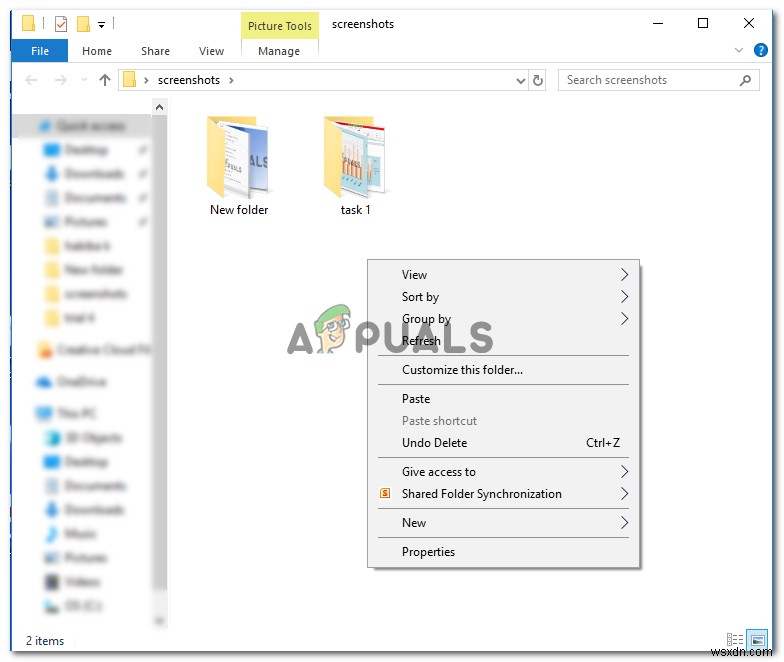Open Help with the blue question mark
This screenshot has width=784, height=662.
click(x=760, y=50)
